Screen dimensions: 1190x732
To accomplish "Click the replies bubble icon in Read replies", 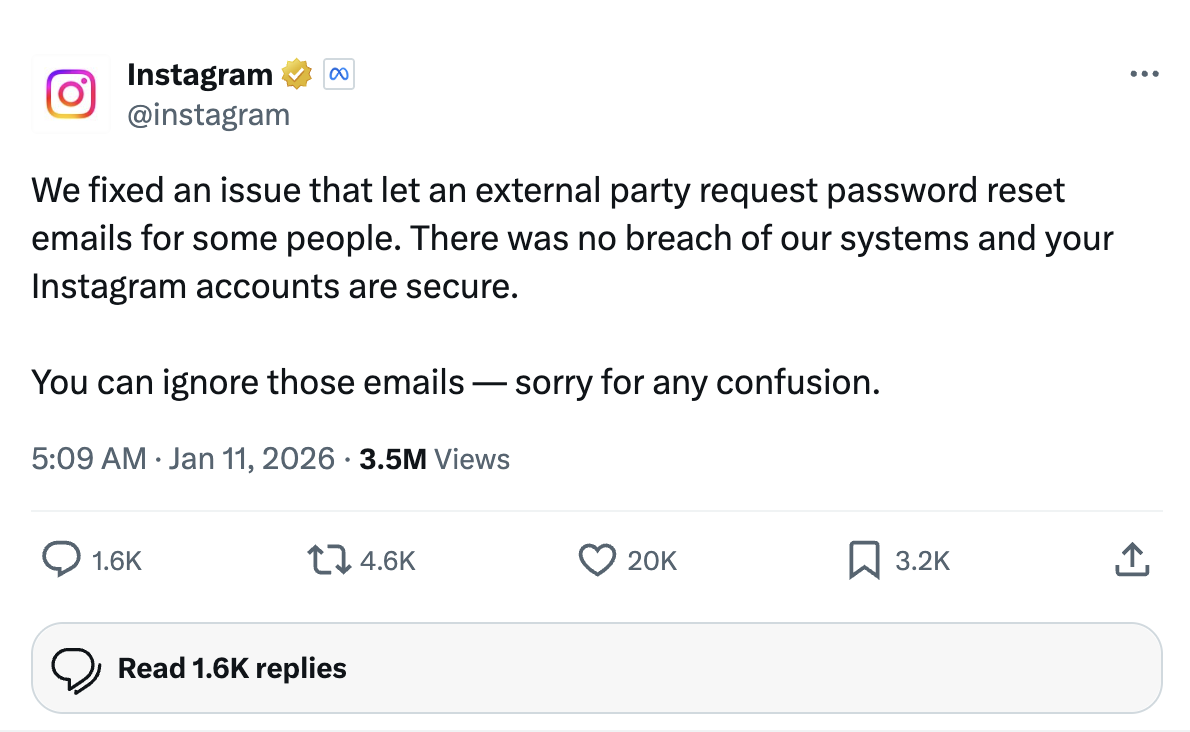I will [x=76, y=669].
